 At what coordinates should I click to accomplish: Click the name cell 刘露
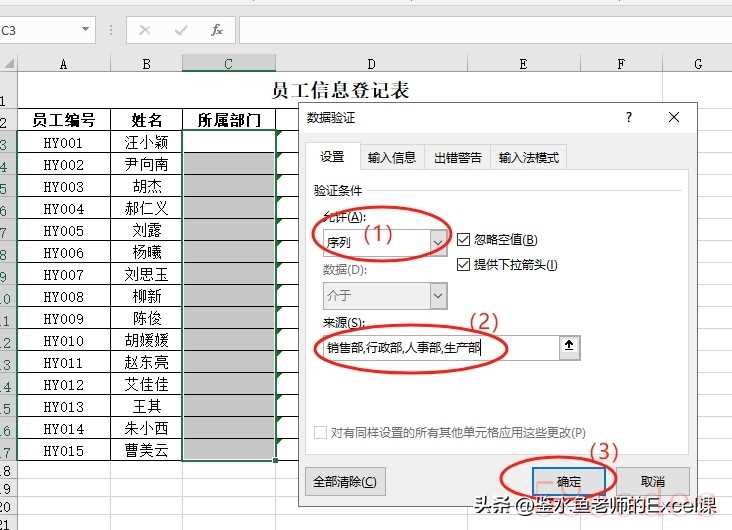tap(146, 230)
